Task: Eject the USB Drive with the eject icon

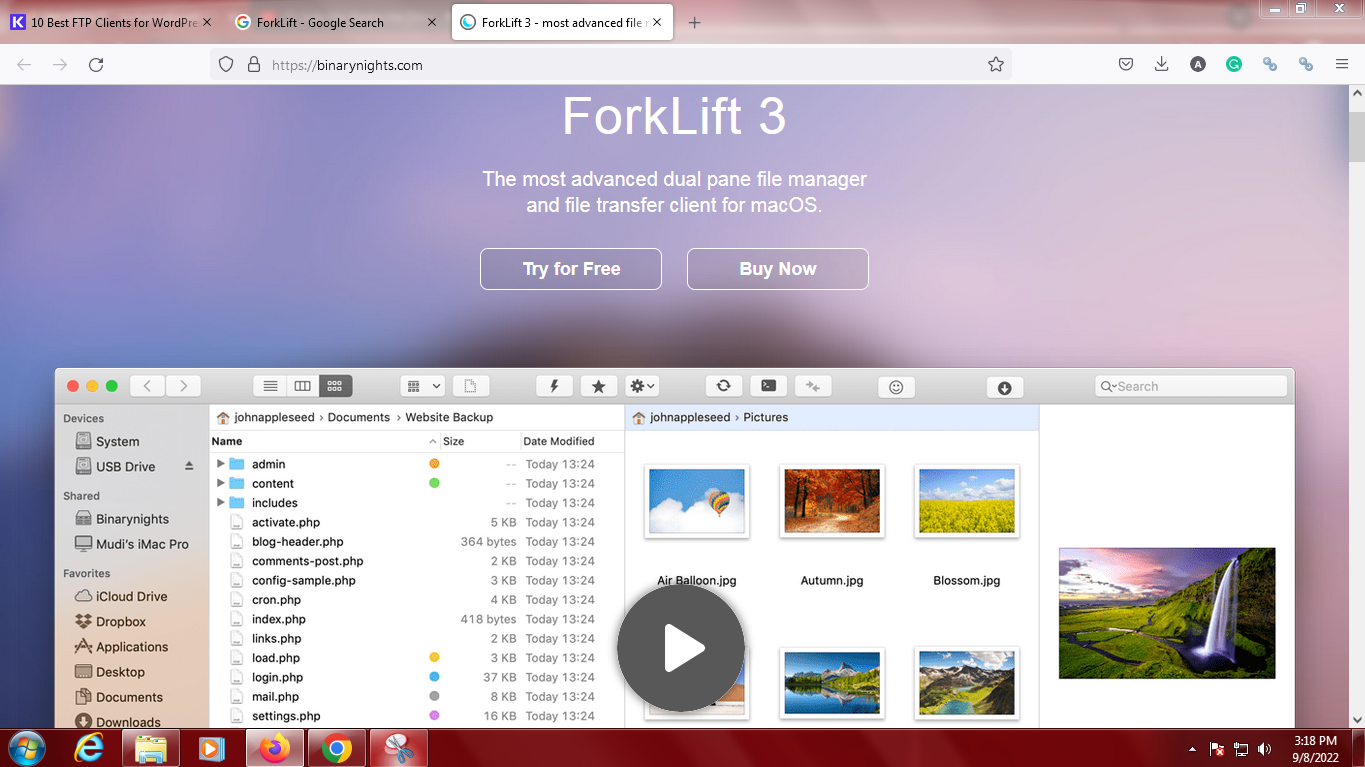Action: click(x=189, y=466)
